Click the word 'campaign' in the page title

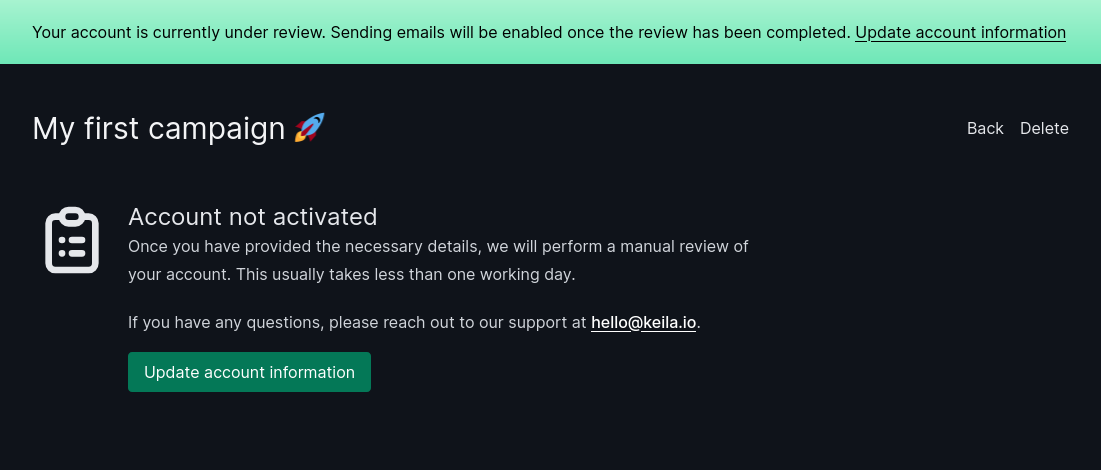pyautogui.click(x=217, y=129)
